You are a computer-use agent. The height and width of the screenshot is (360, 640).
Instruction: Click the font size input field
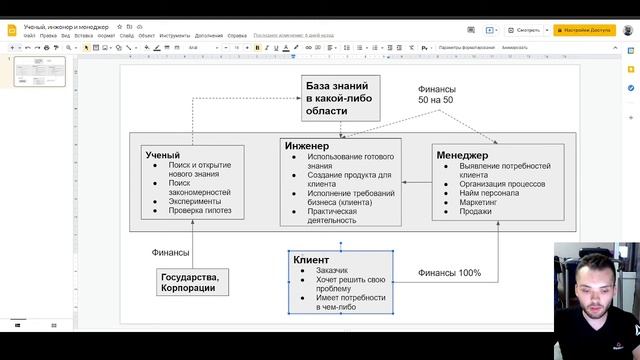point(237,48)
